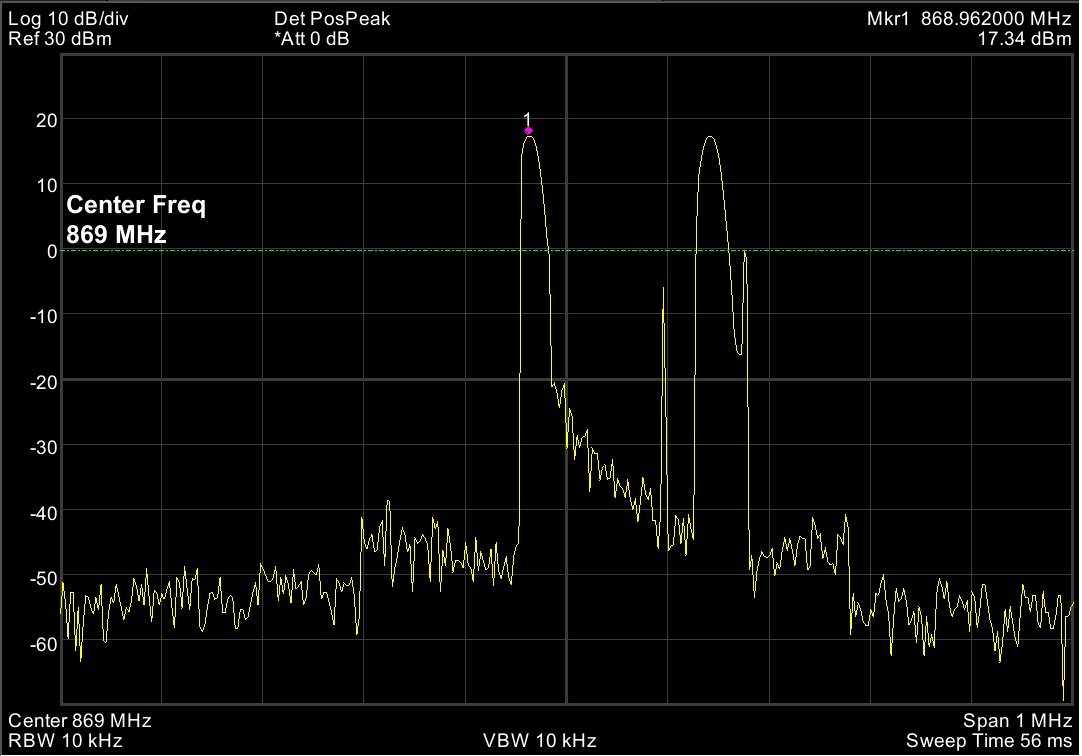Click the 10 label on the amplitude axis
This screenshot has width=1082, height=756.
[46, 185]
